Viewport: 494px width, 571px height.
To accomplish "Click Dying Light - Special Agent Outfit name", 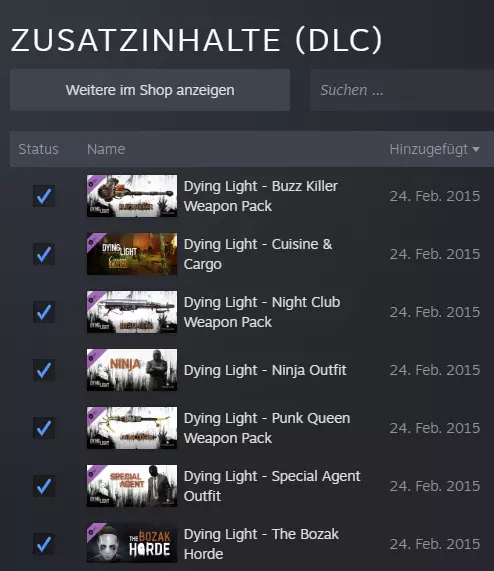I will coord(272,486).
